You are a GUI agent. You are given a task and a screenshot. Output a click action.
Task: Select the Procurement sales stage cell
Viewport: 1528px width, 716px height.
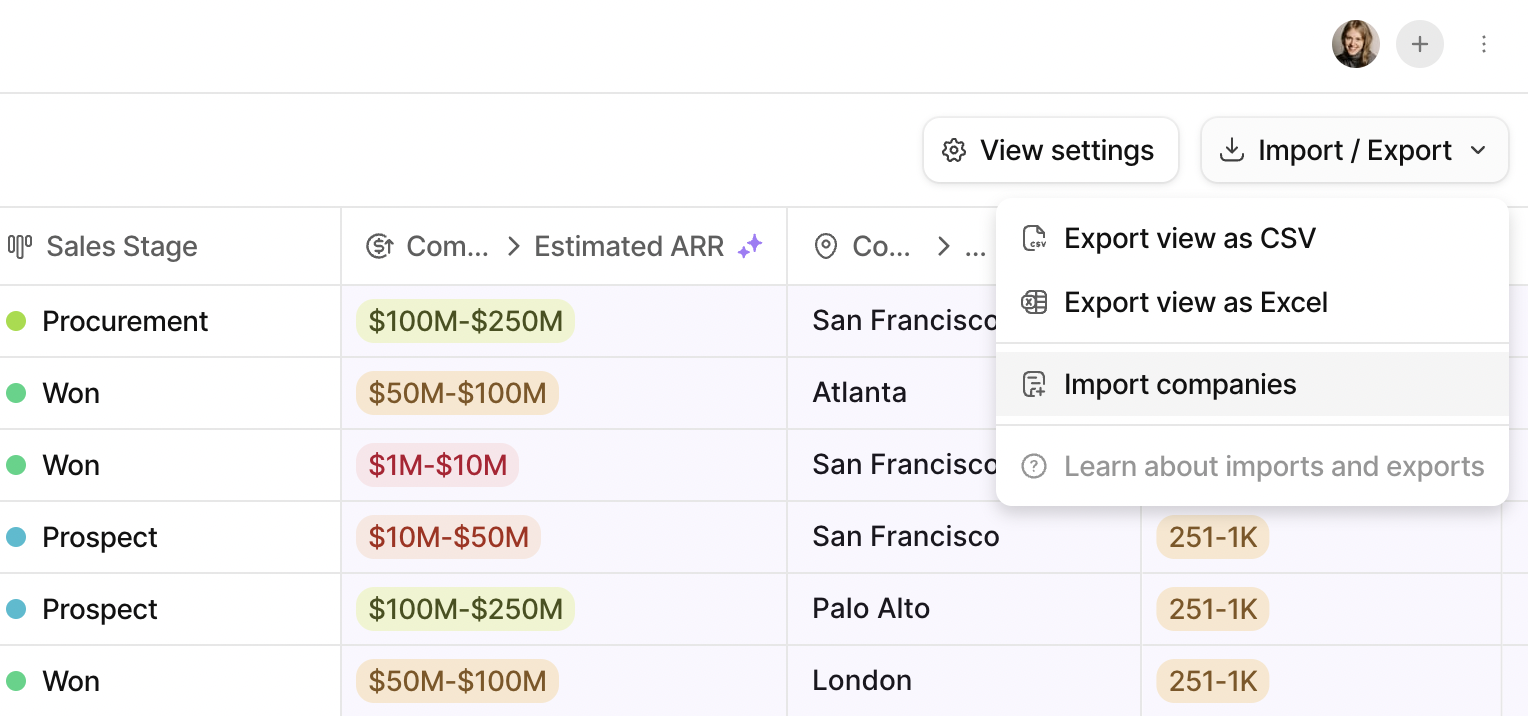tap(170, 321)
